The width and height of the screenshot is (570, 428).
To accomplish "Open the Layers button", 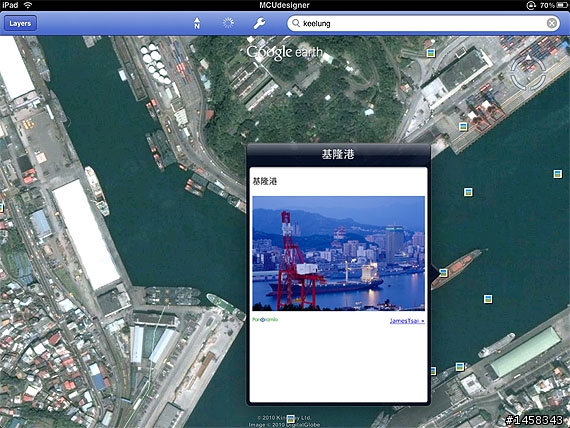I will [20, 23].
